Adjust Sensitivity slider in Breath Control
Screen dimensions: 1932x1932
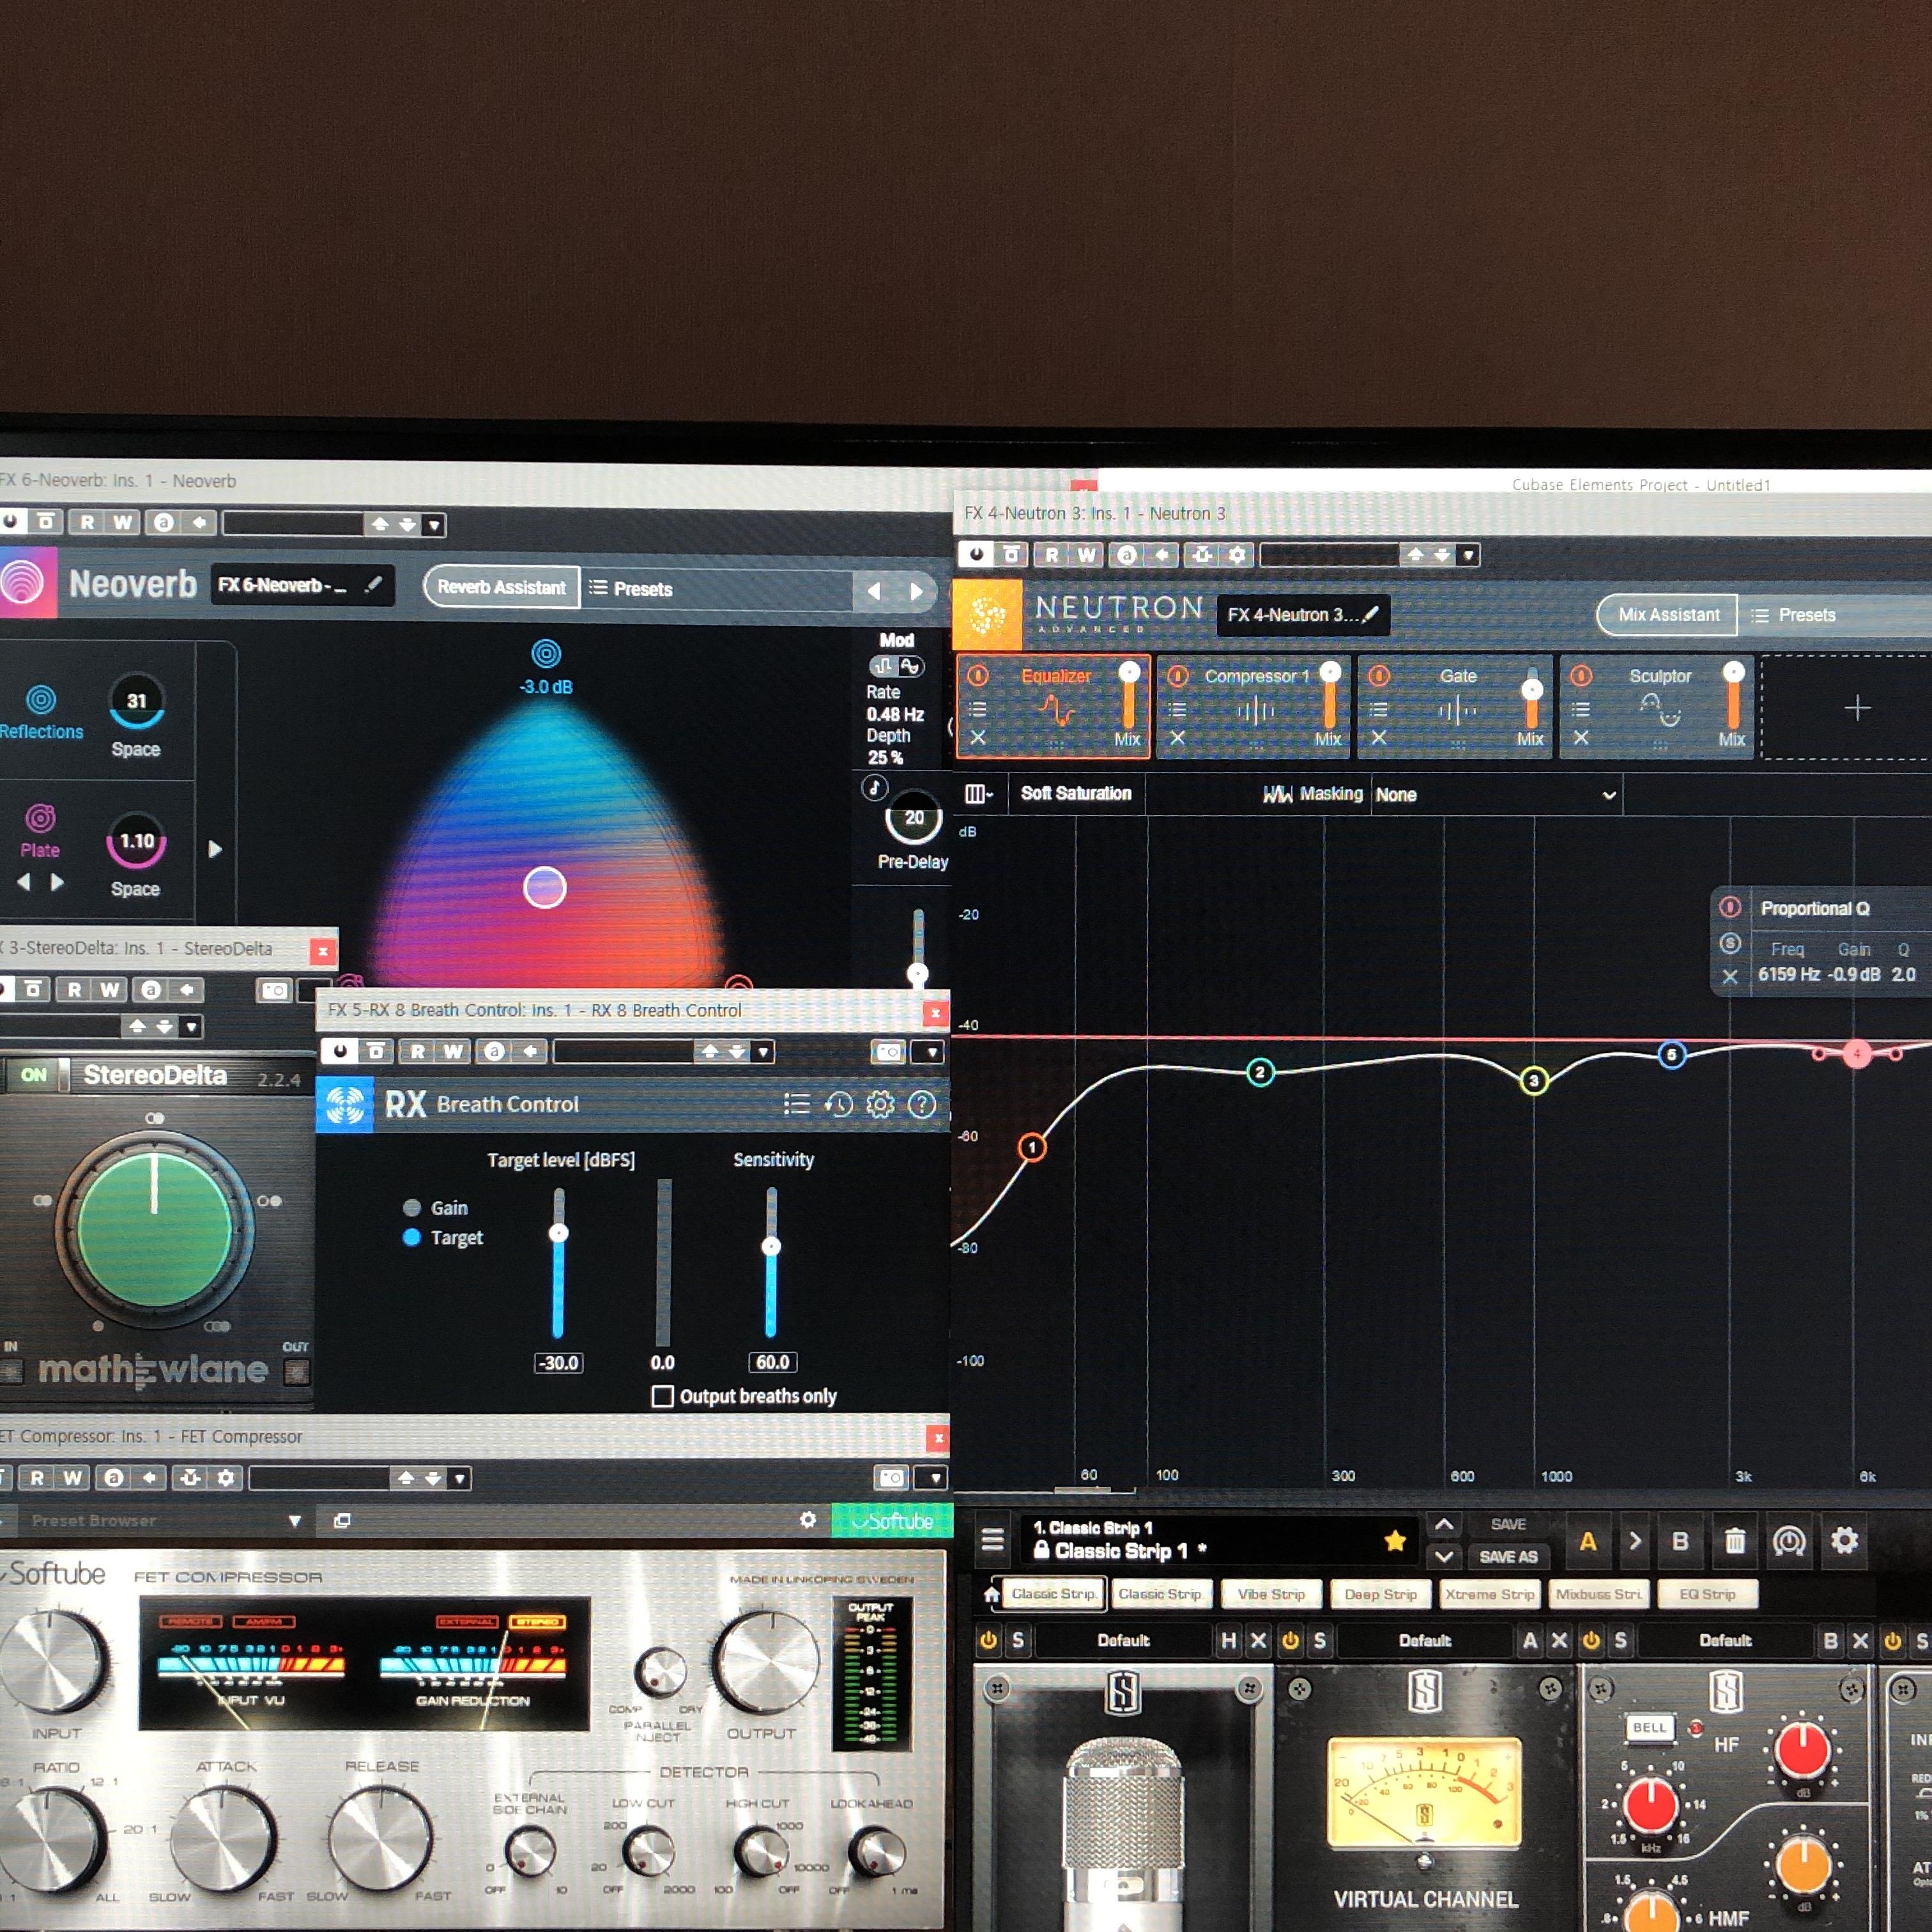point(771,1246)
